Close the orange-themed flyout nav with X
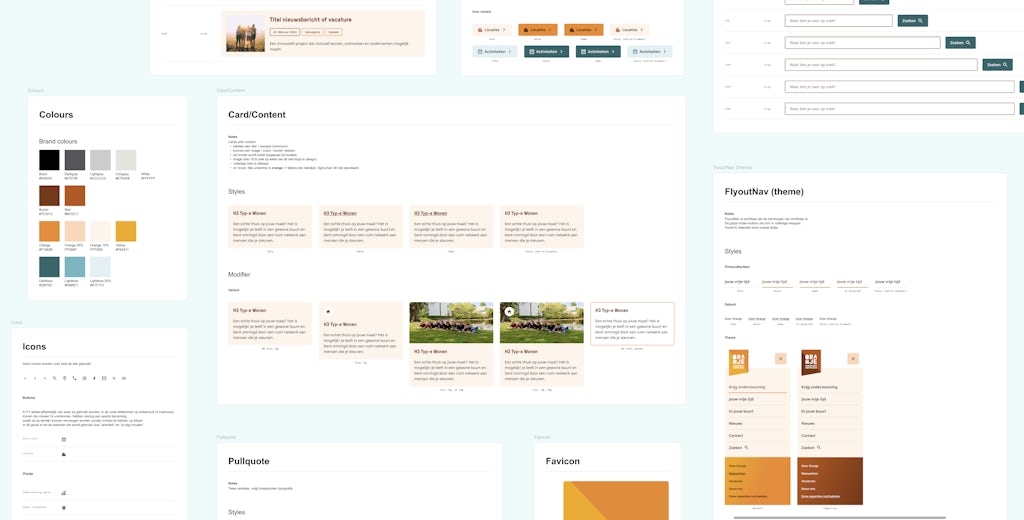Image resolution: width=1024 pixels, height=520 pixels. tap(780, 358)
